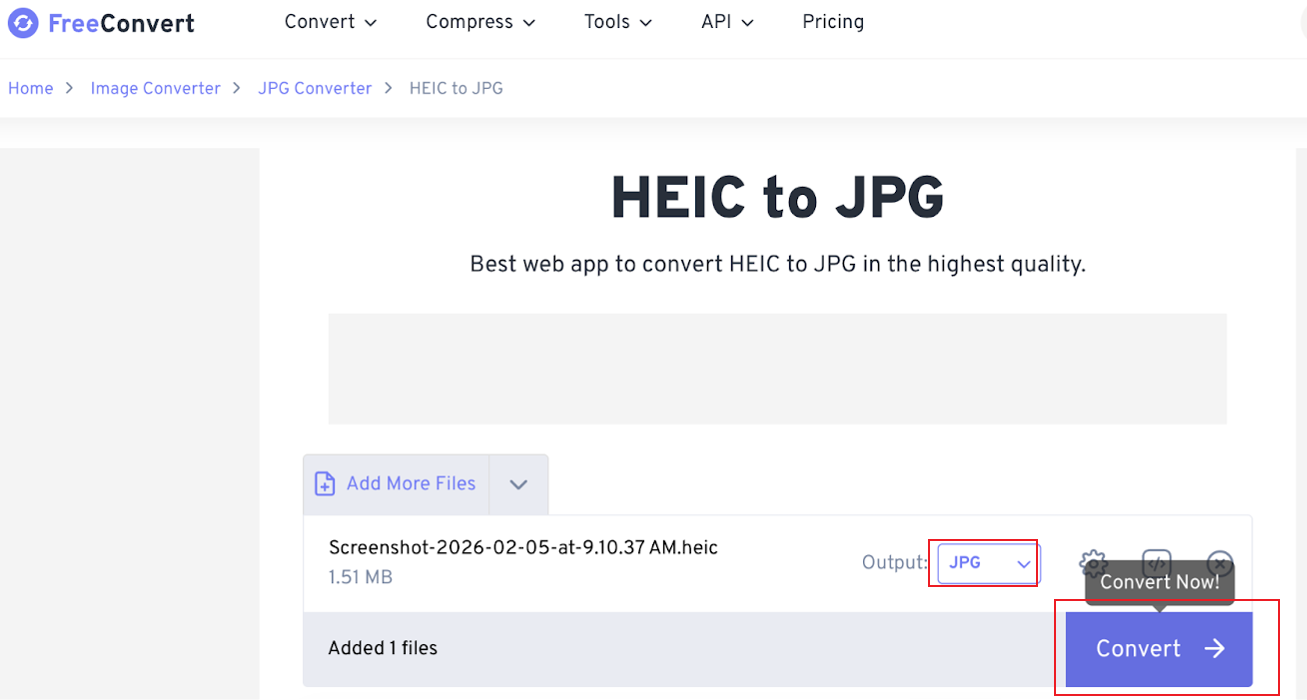Navigate to JPG Converter via breadcrumb

pyautogui.click(x=314, y=88)
